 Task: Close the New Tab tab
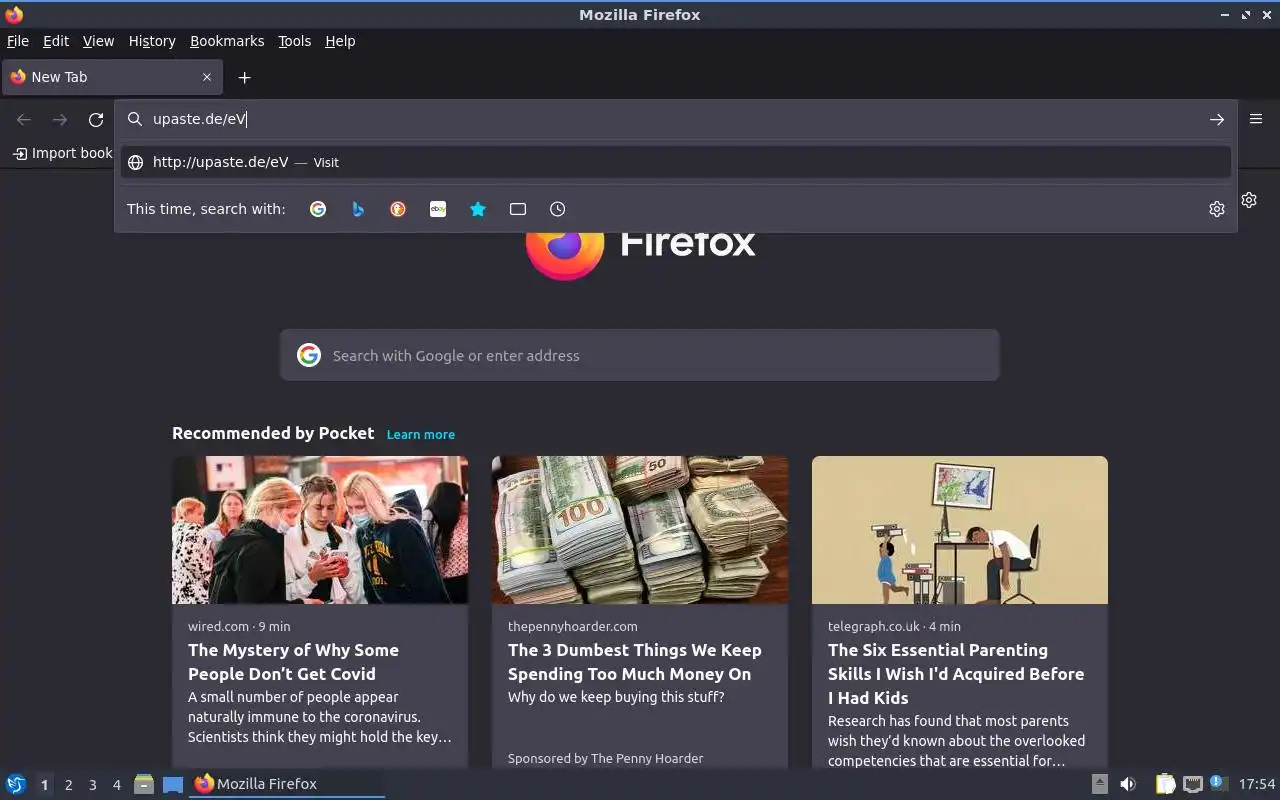tap(207, 77)
